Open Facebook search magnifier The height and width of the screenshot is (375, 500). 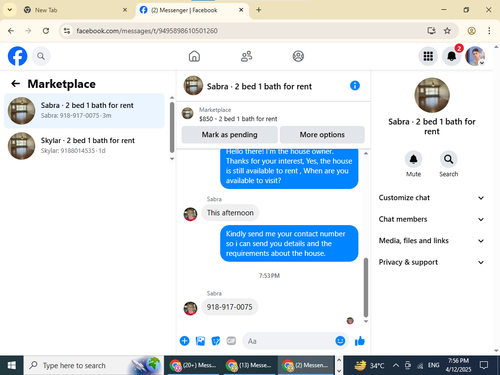41,56
